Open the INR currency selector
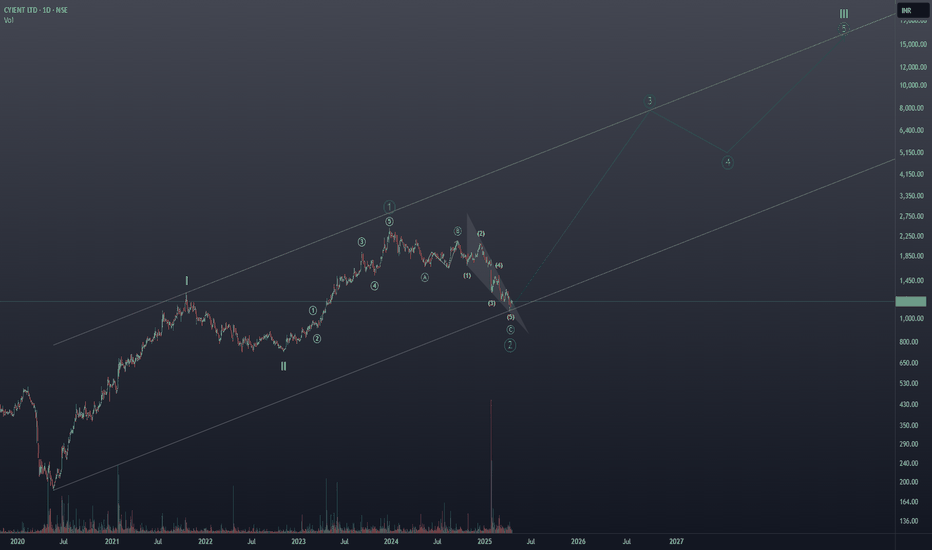 pyautogui.click(x=912, y=11)
